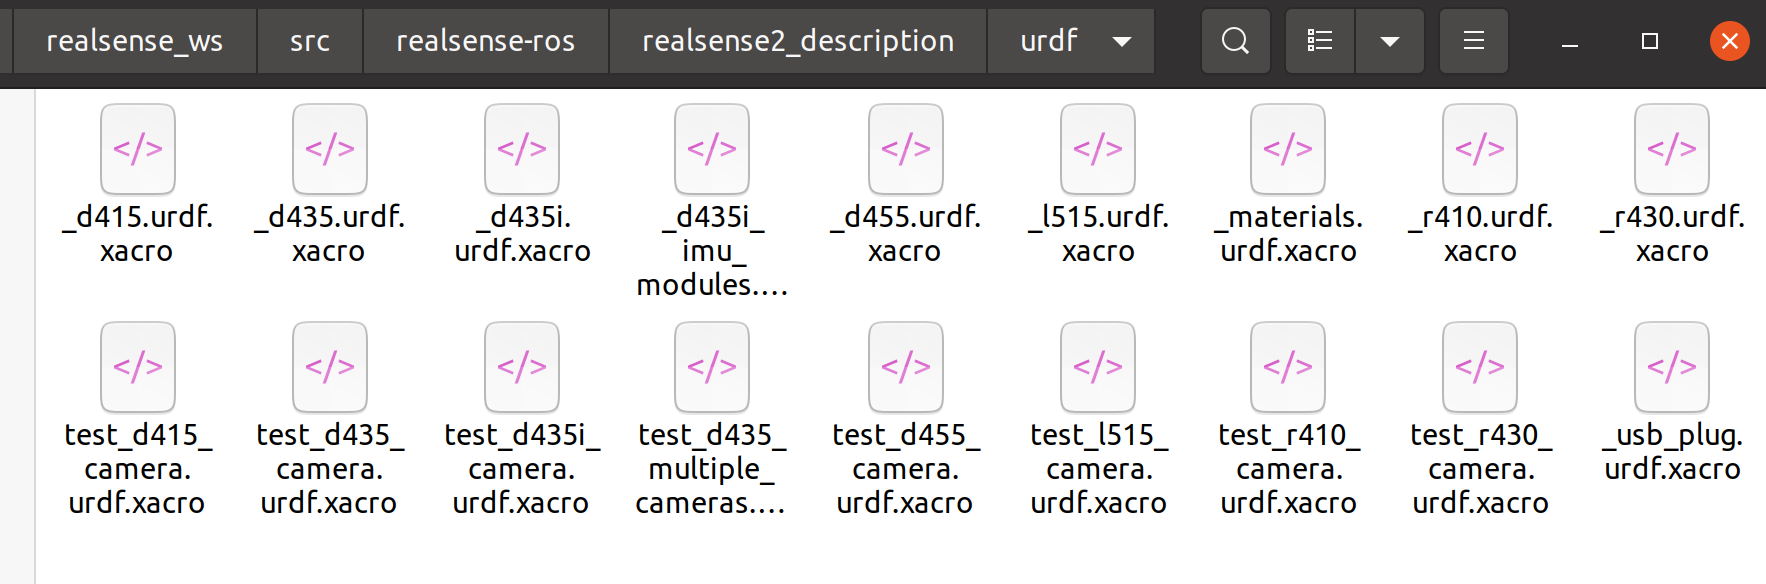Select the _d435.urdf.xacro file

tap(330, 149)
